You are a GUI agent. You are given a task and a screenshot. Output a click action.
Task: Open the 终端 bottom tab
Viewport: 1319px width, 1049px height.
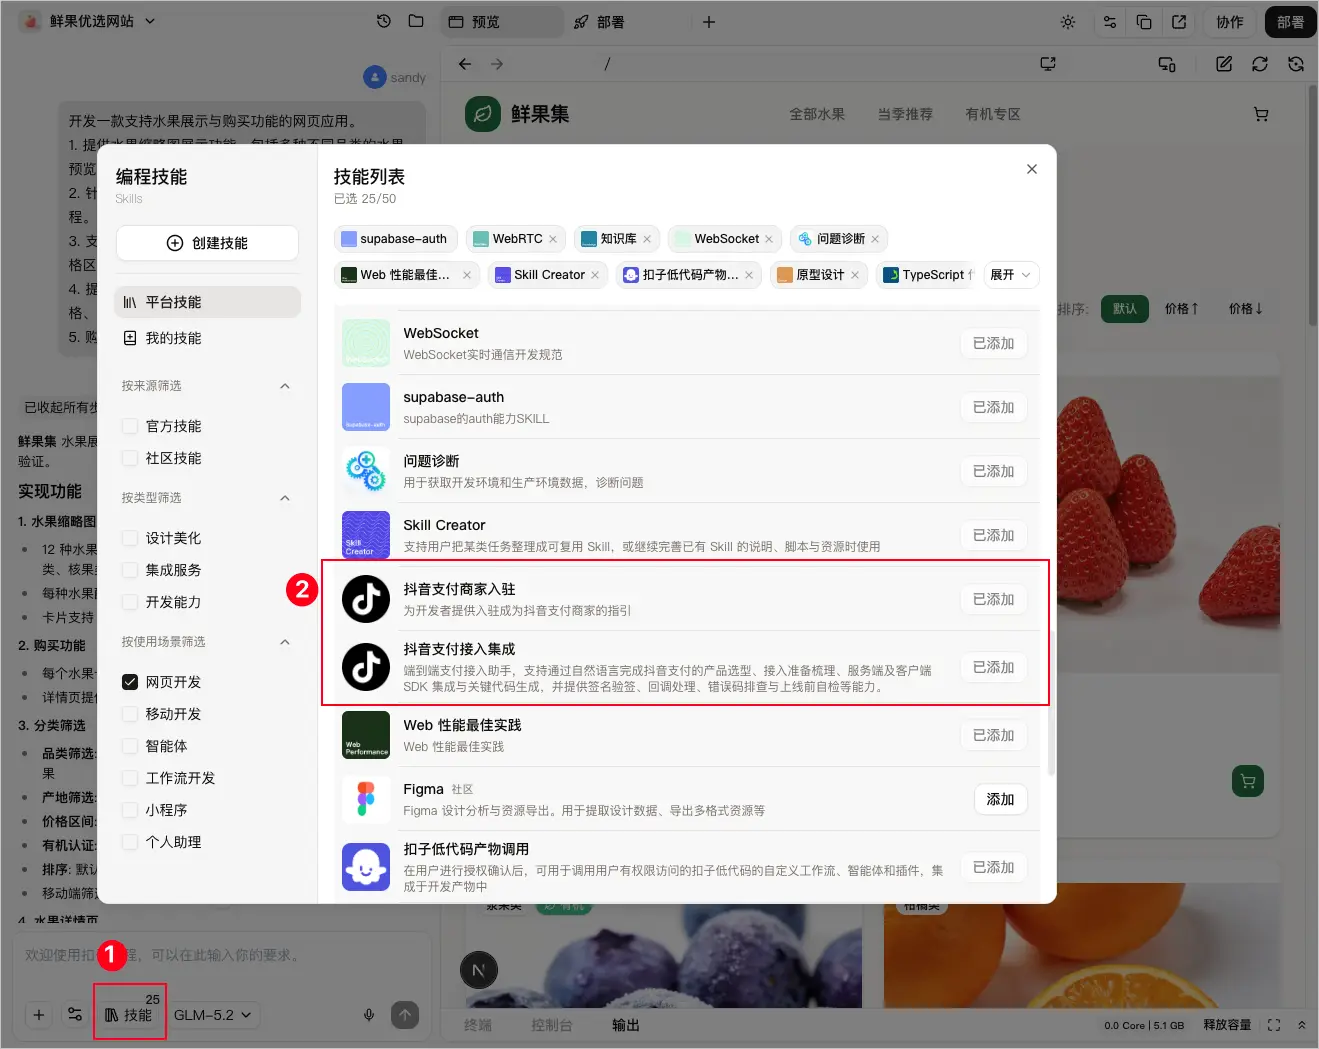pos(478,1025)
